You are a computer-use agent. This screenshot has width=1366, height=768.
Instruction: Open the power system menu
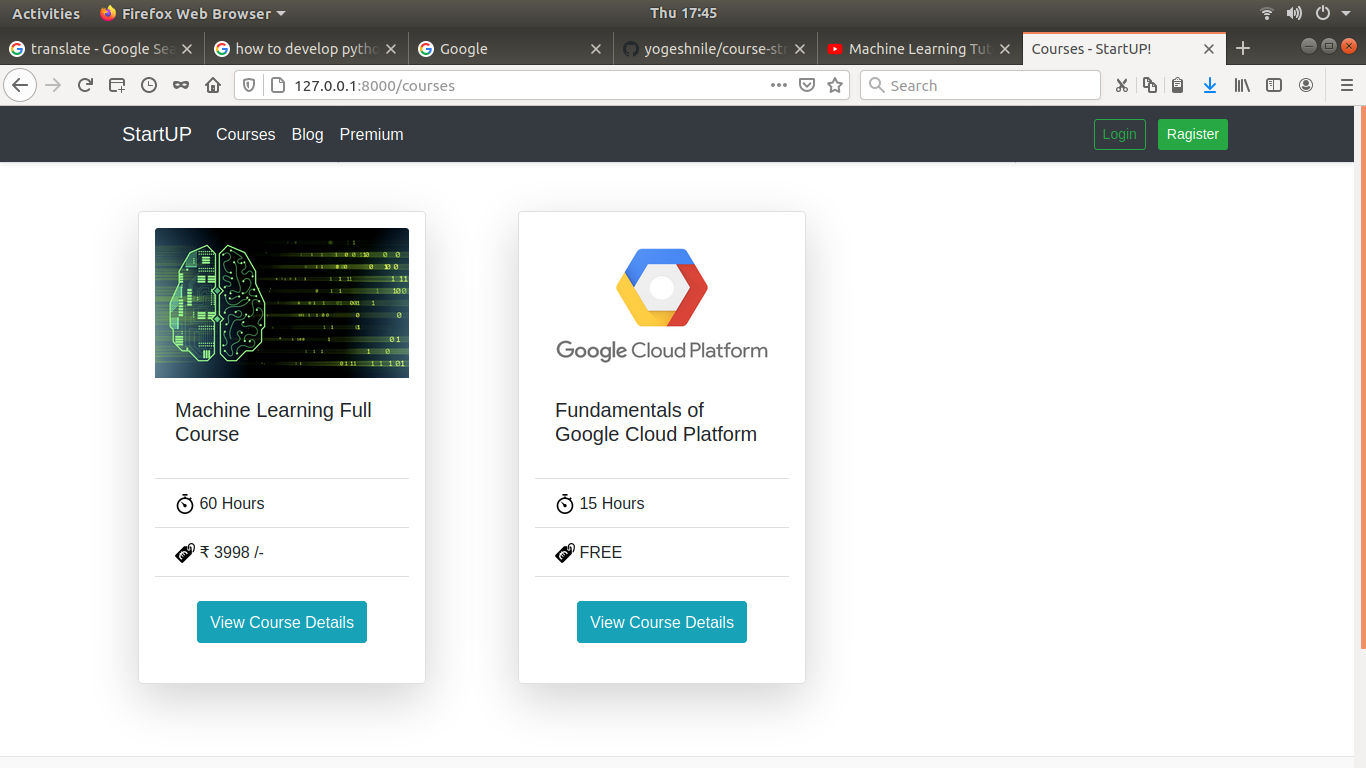1323,13
